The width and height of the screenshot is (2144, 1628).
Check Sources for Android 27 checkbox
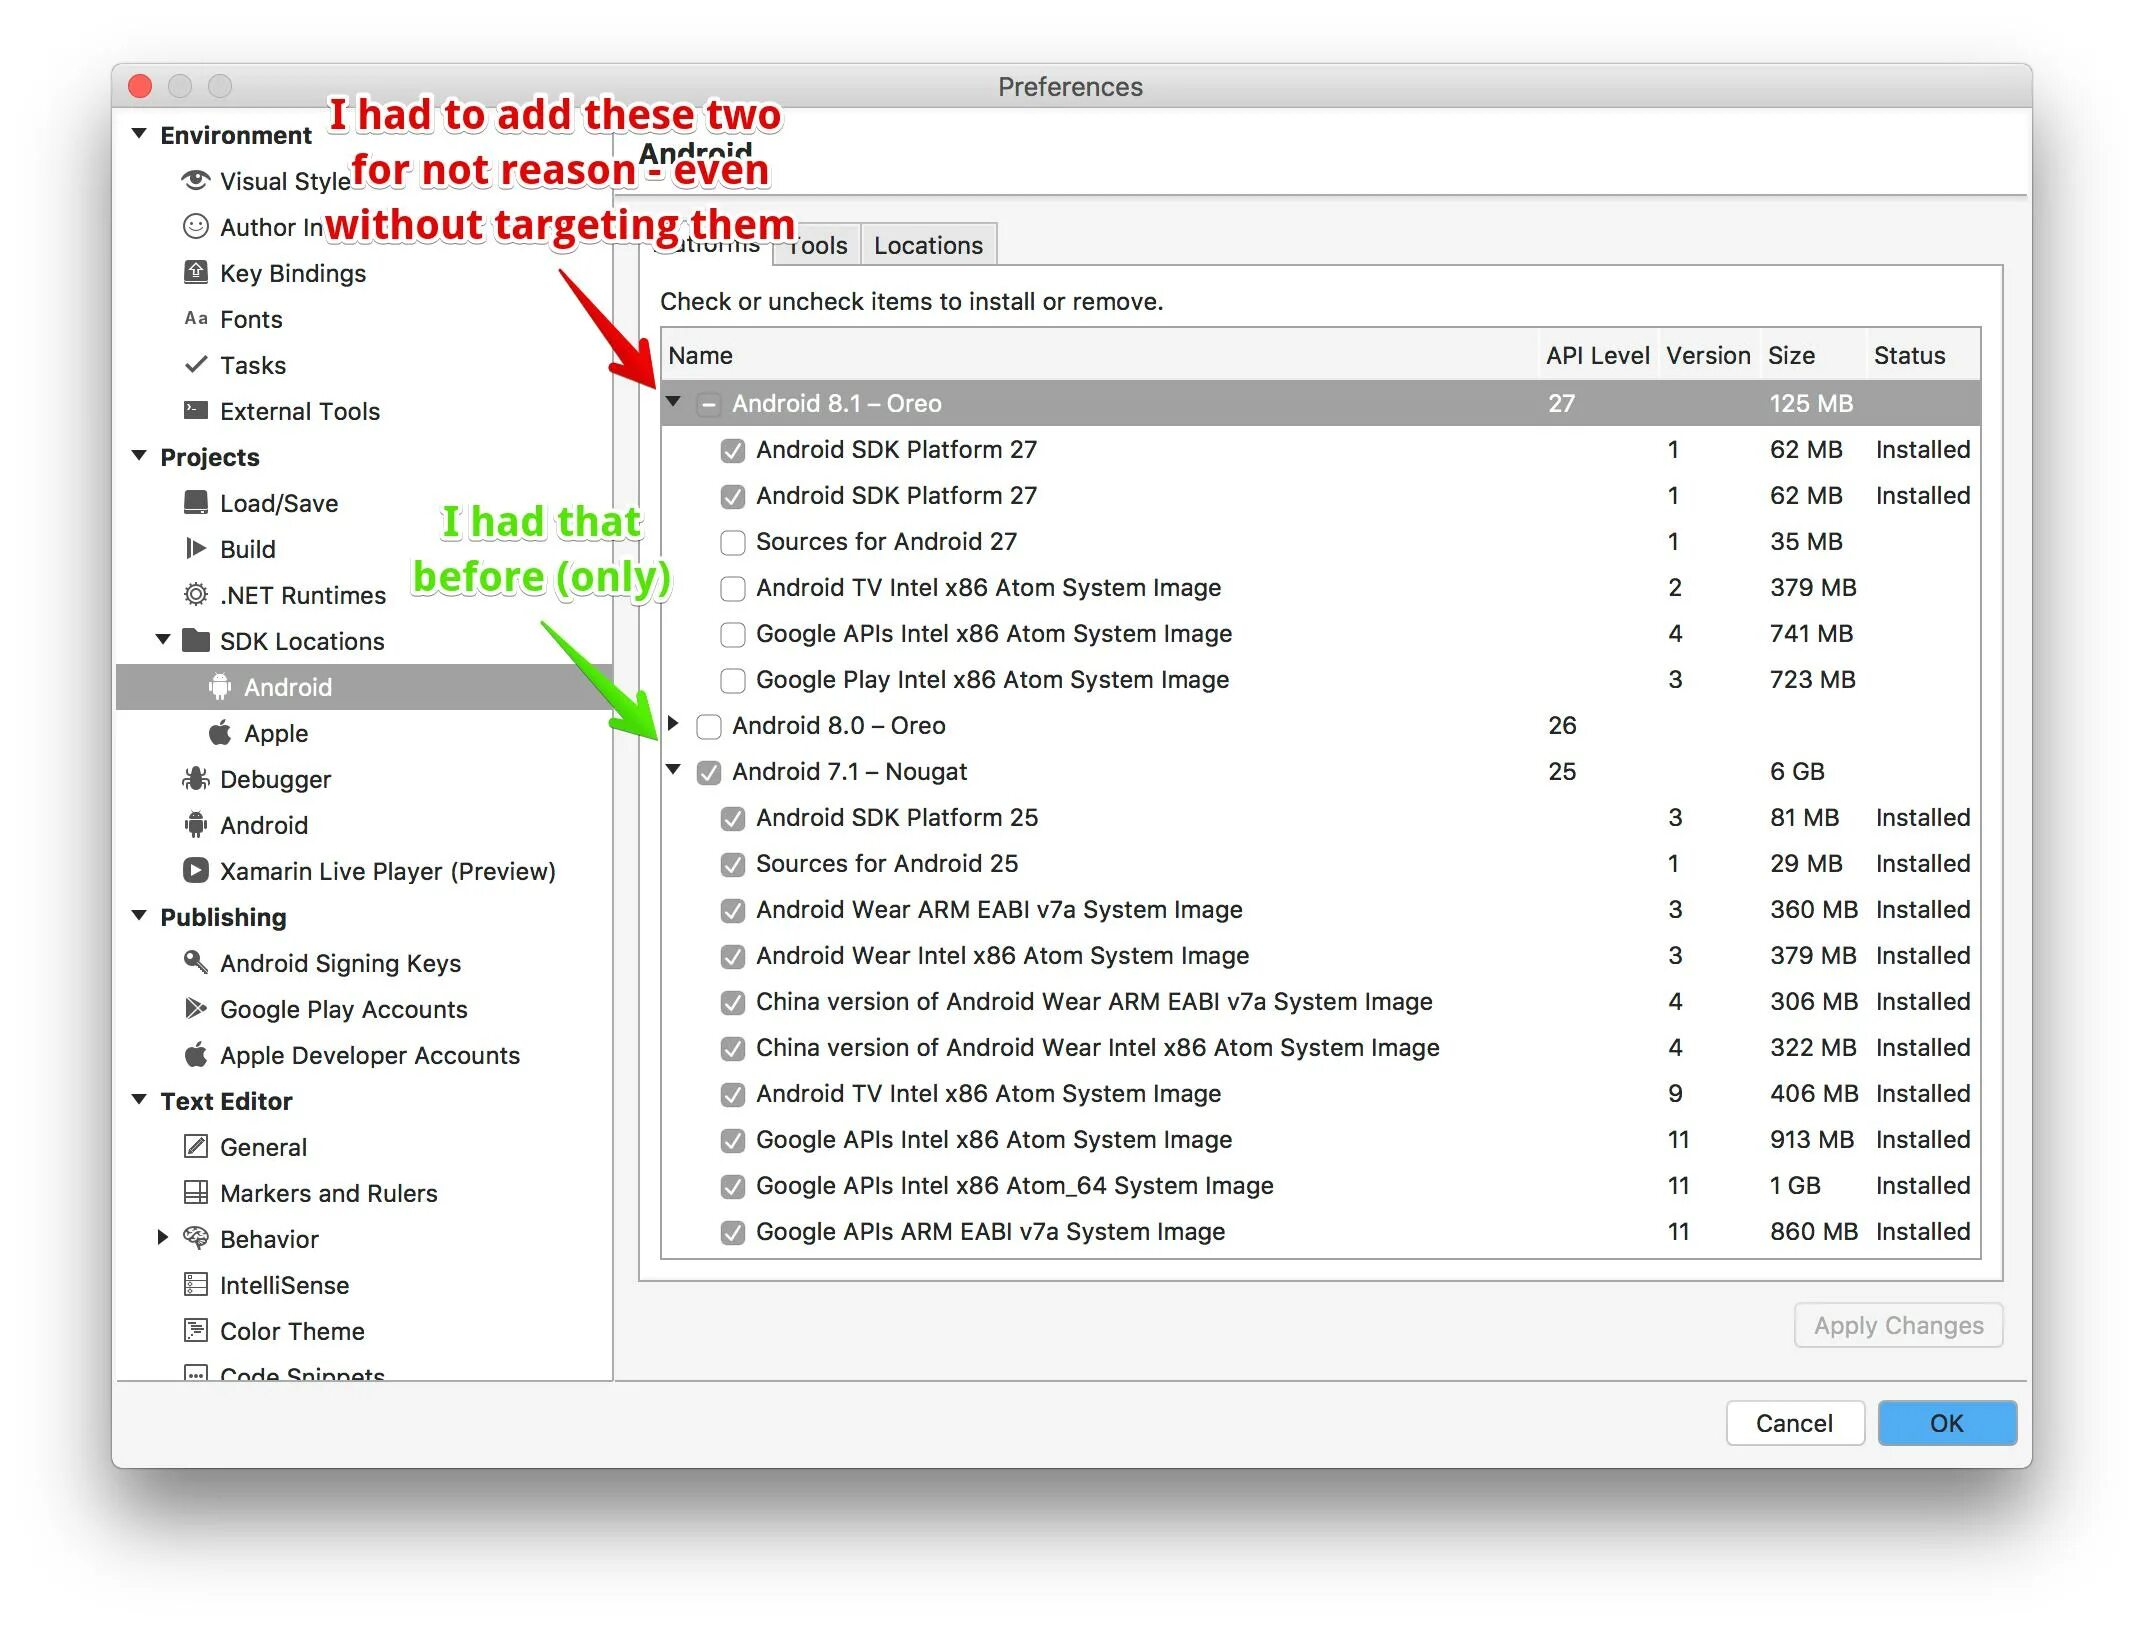[733, 542]
